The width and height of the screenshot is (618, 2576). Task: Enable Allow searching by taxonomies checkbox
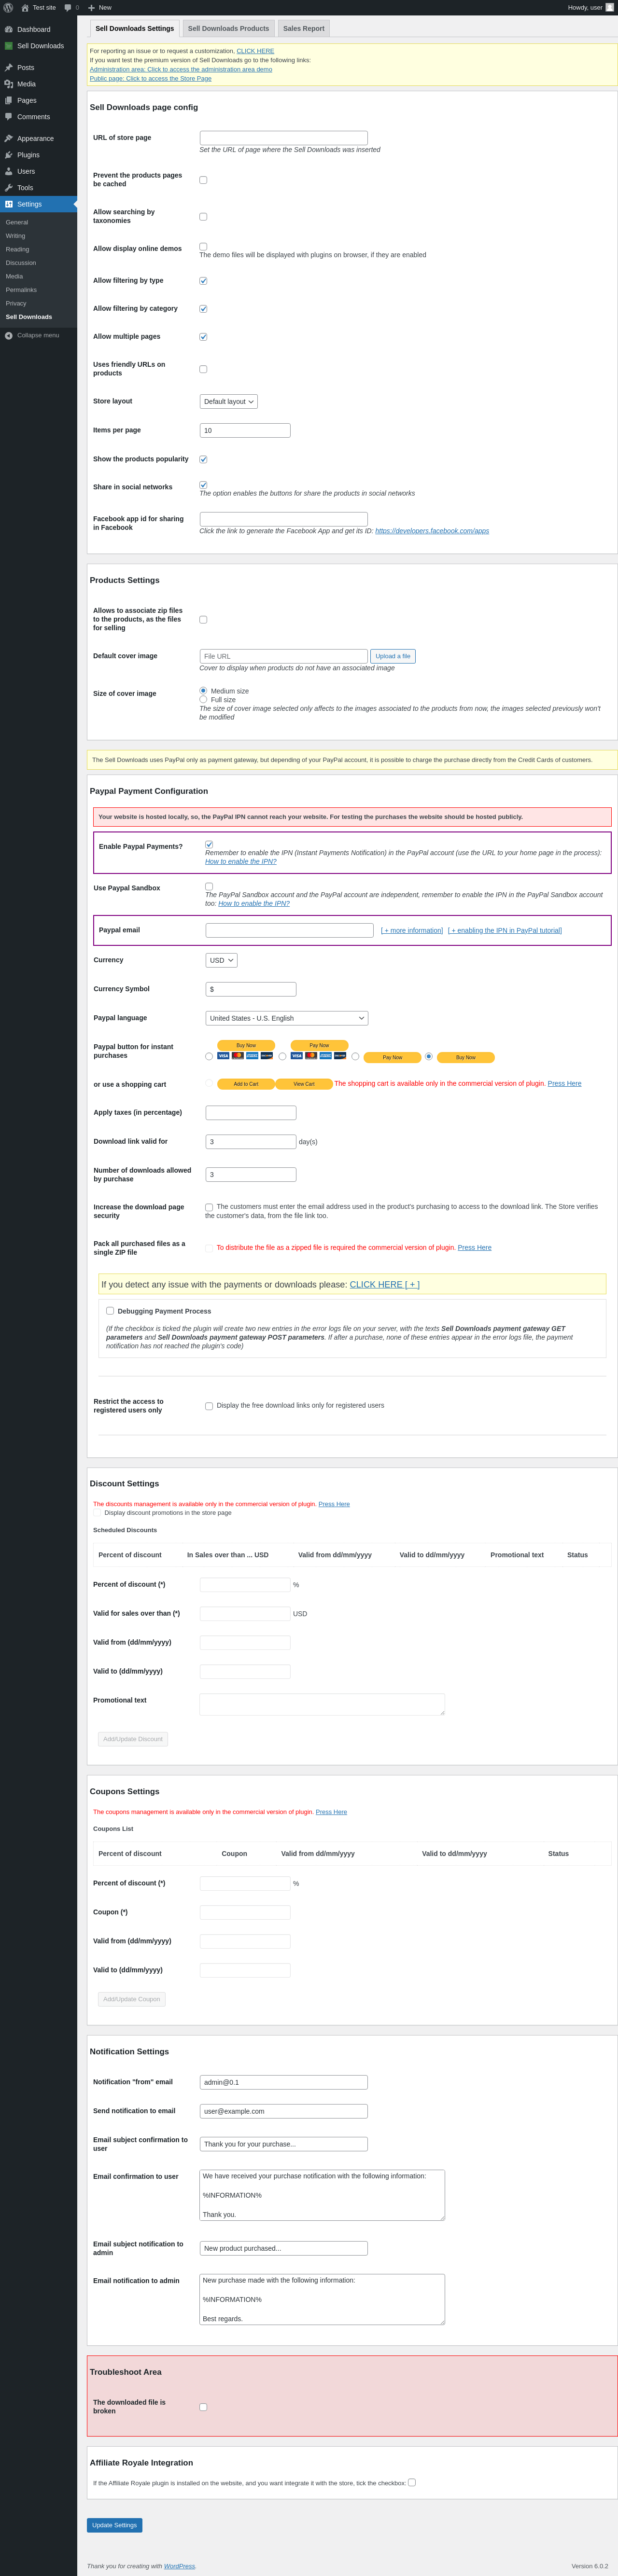coord(203,217)
